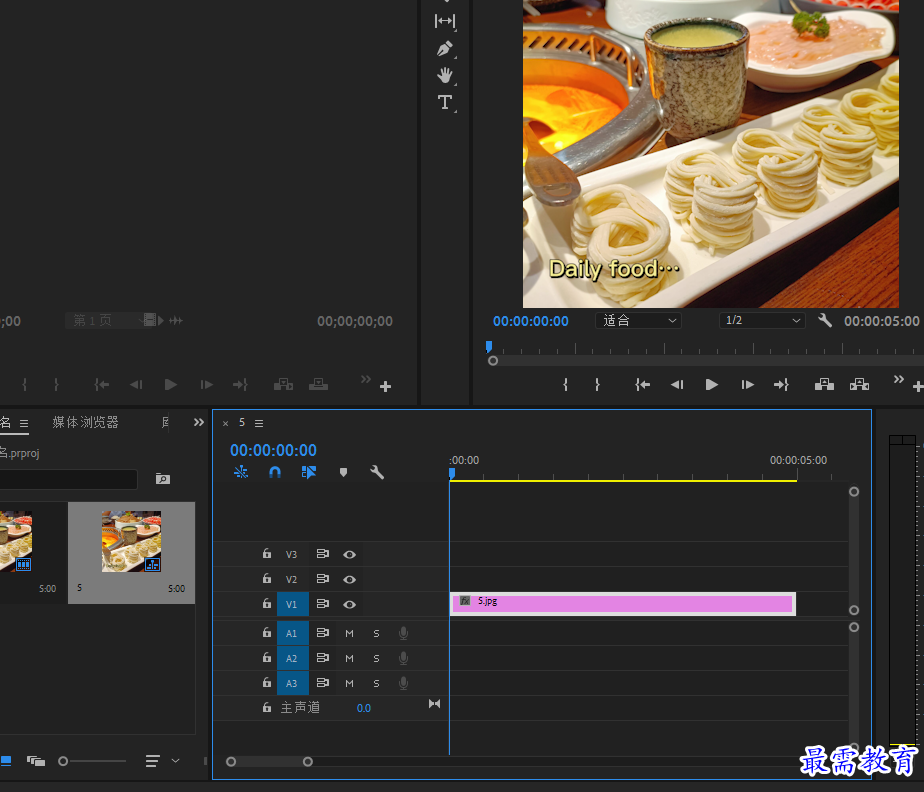The image size is (924, 792).
Task: Open Program monitor wrench settings
Action: pos(825,321)
